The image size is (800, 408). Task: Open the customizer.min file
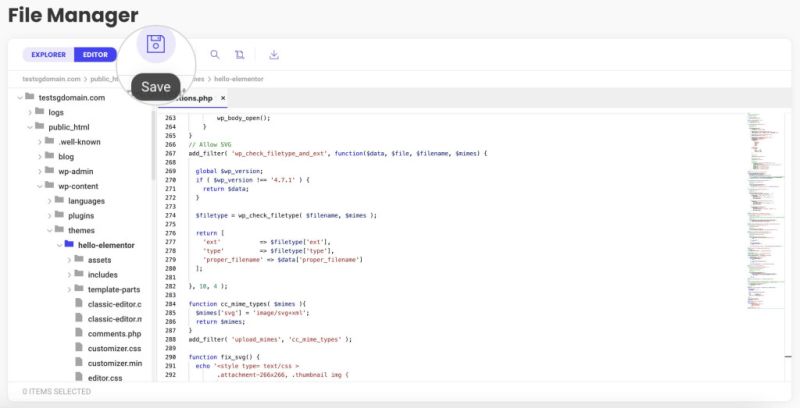point(115,364)
